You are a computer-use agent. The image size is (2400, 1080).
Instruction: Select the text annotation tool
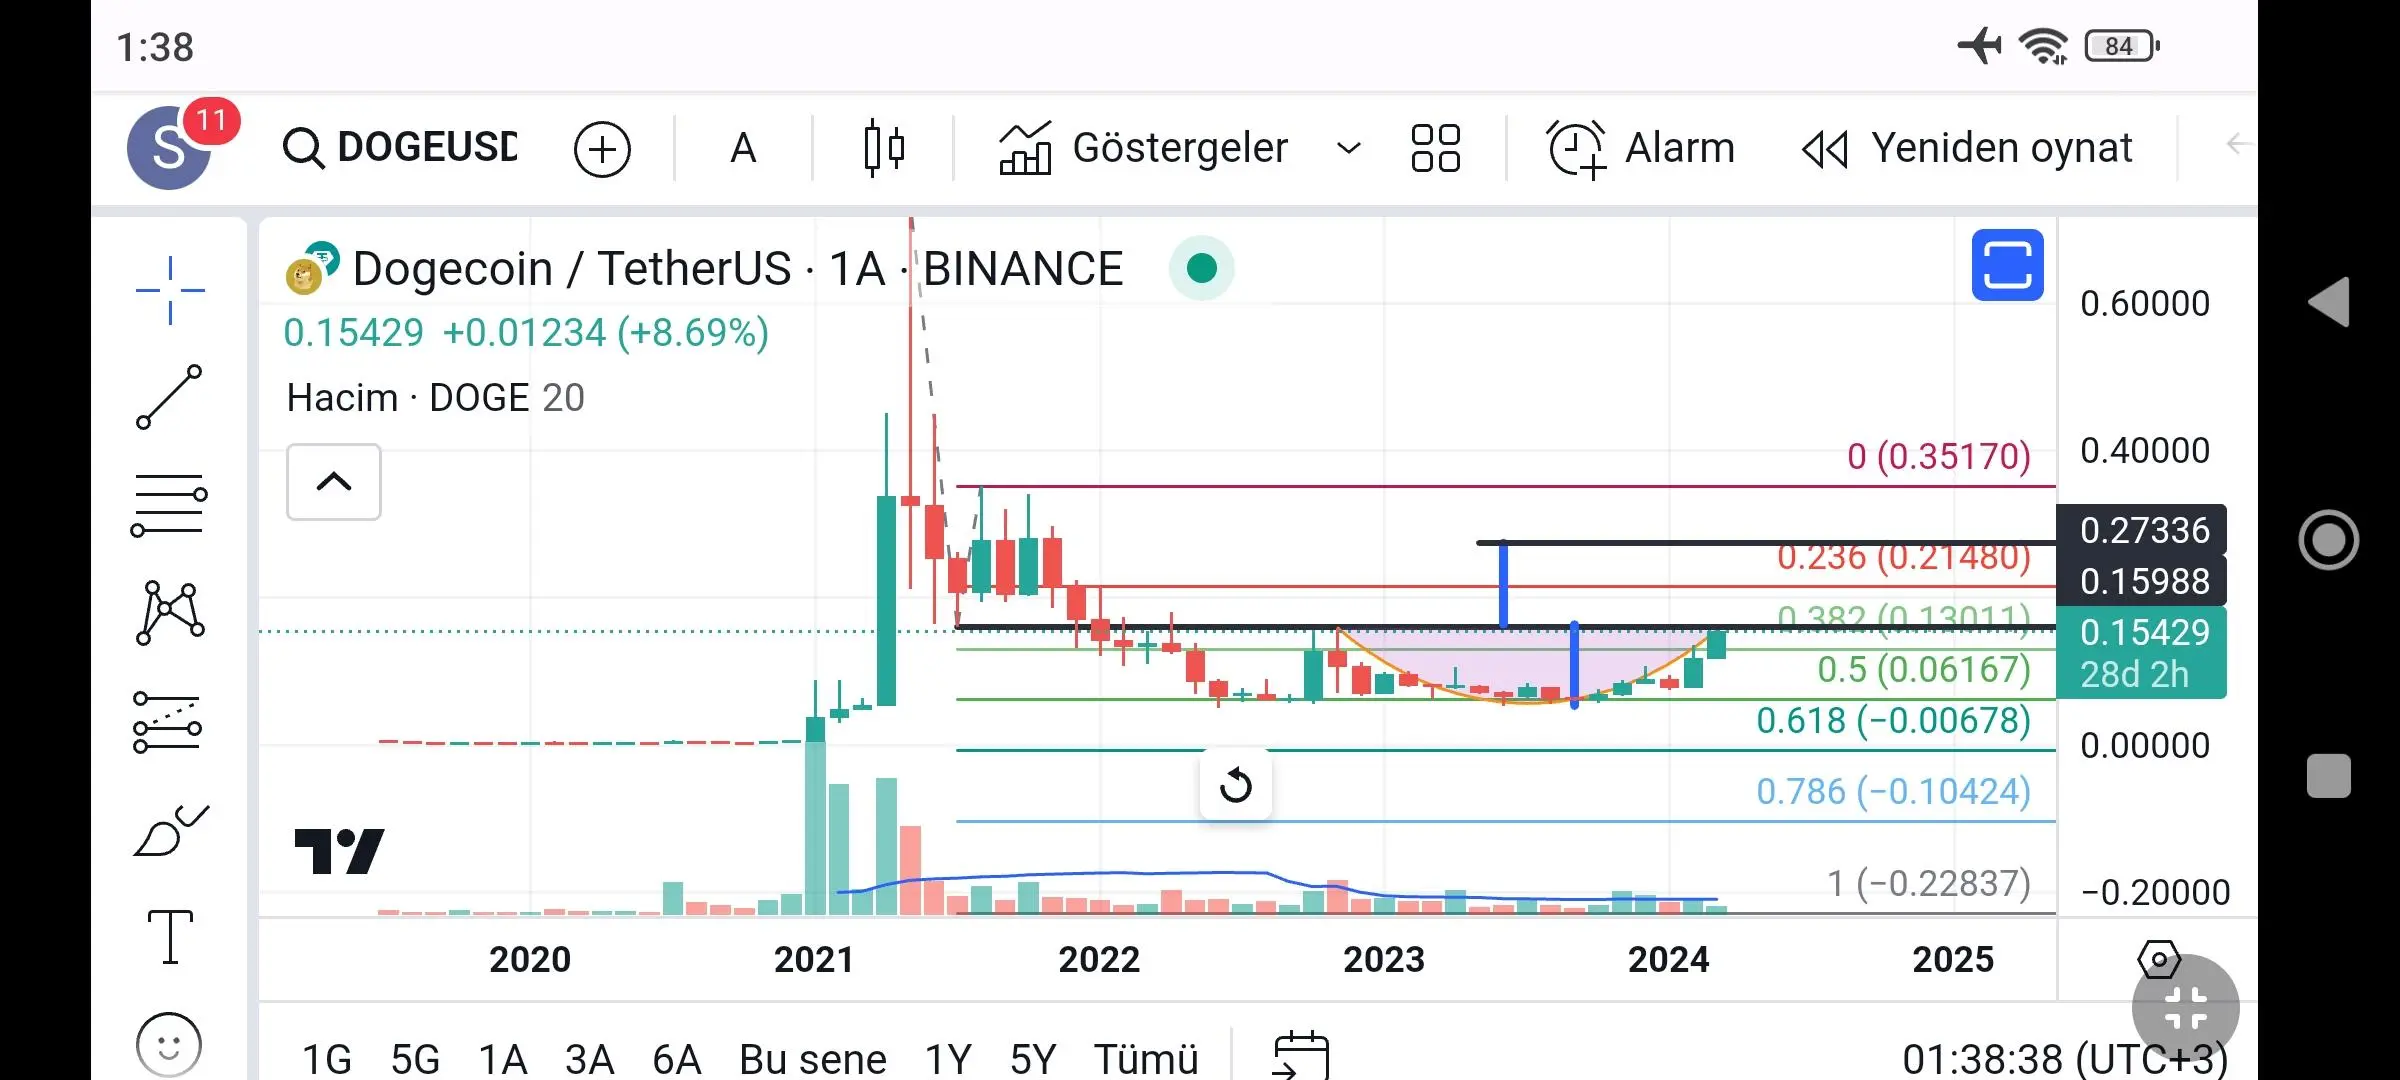(x=170, y=937)
